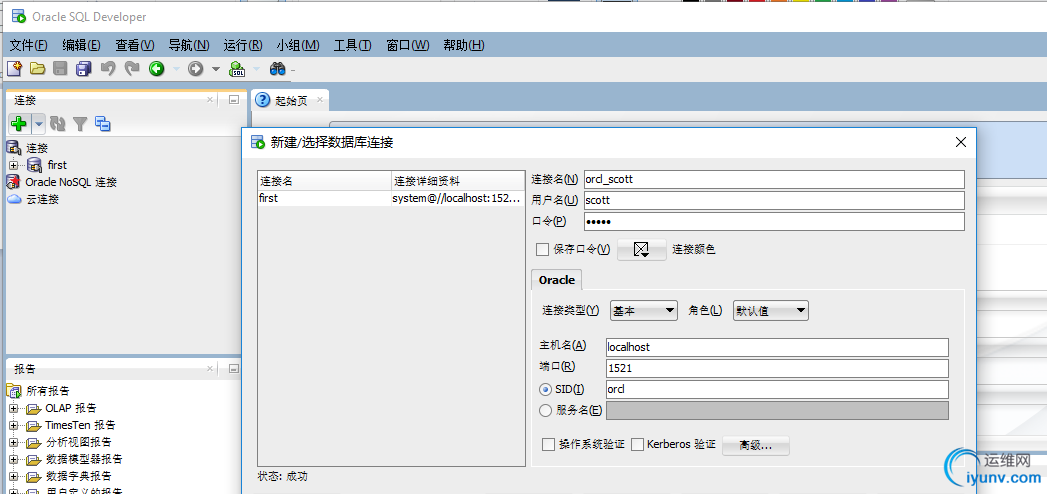This screenshot has height=494, width=1047.
Task: Open the Forward arrow history dropdown
Action: click(x=216, y=69)
